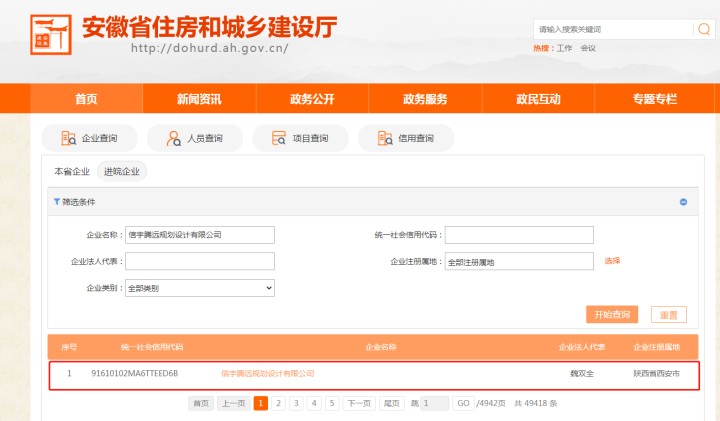
Task: Click the 项目查询 project icon
Action: click(x=279, y=138)
